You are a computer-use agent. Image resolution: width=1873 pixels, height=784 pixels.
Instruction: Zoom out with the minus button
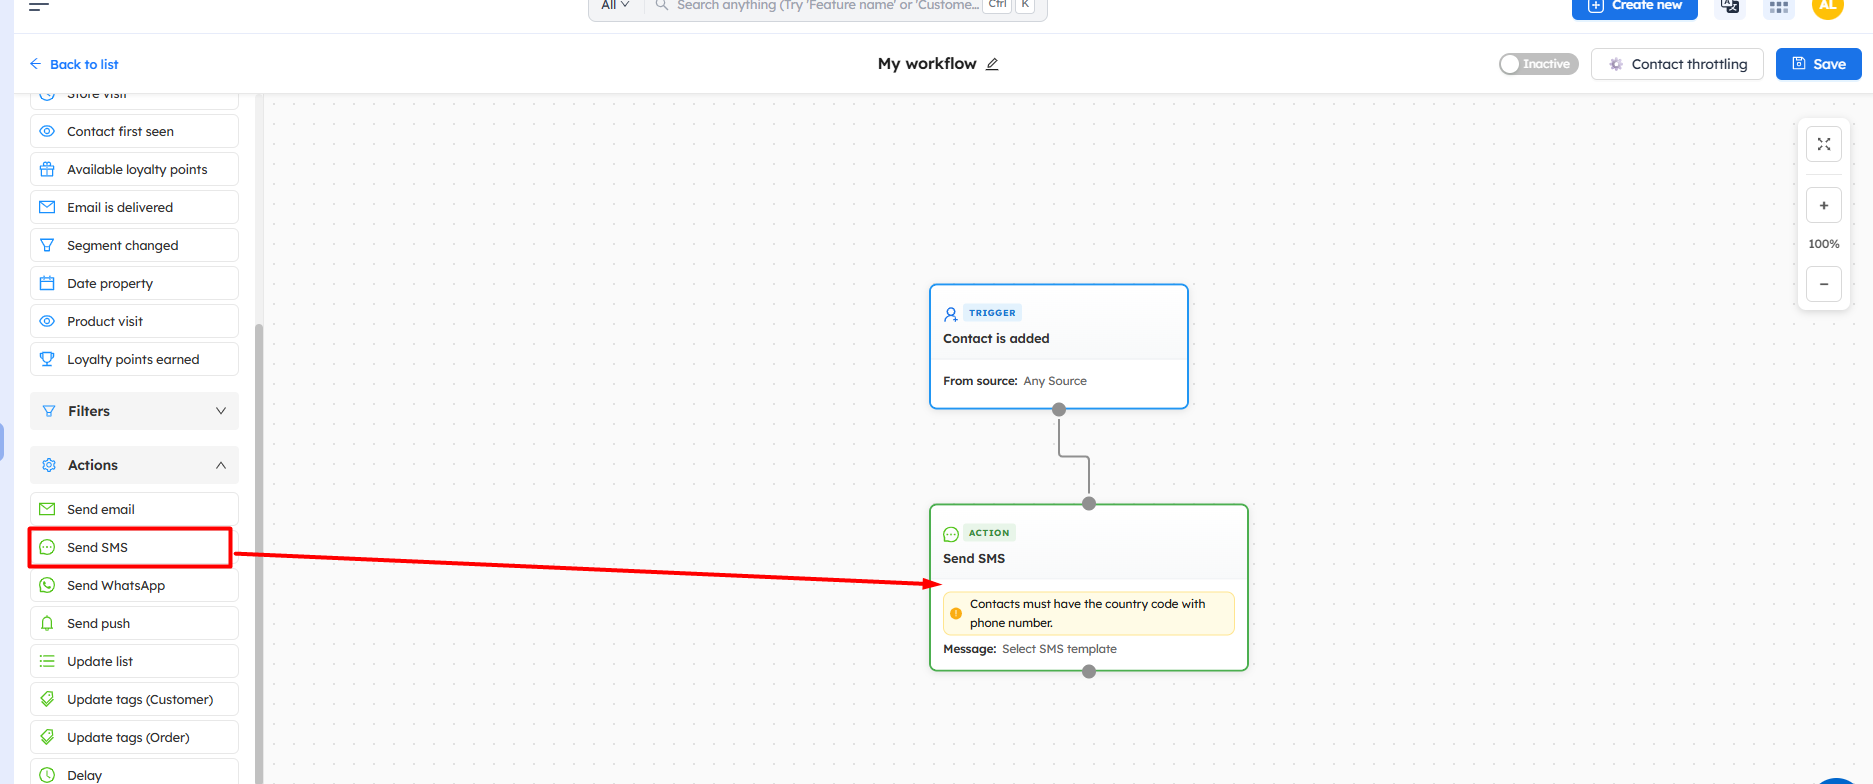(x=1823, y=284)
